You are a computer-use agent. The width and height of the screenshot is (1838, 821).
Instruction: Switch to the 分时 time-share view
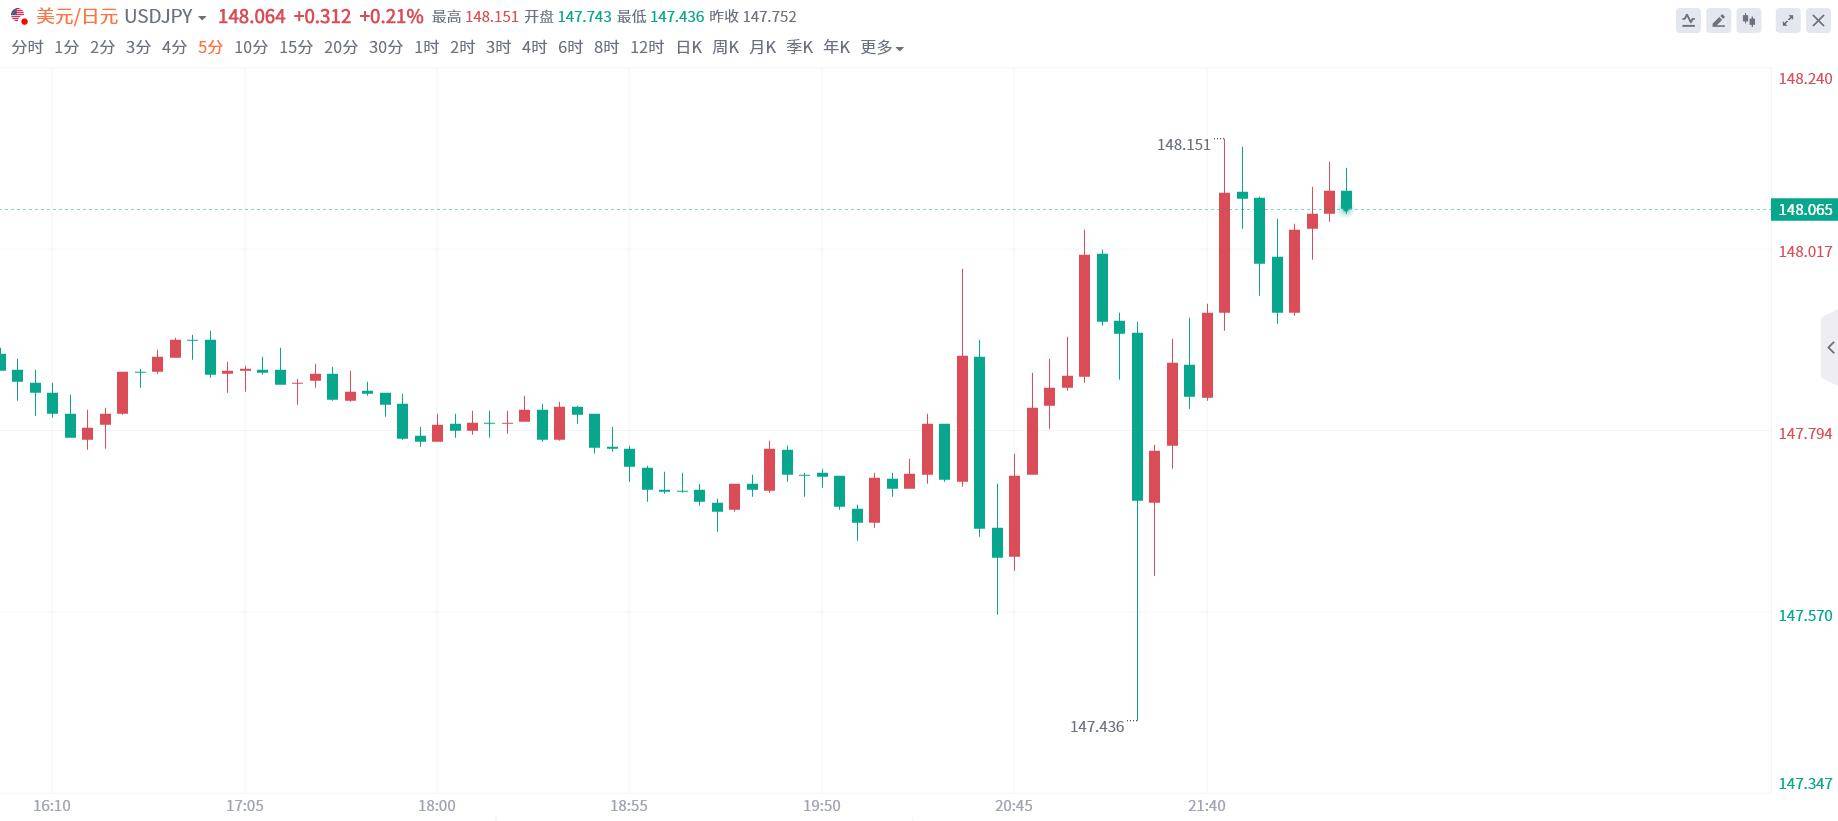coord(26,47)
